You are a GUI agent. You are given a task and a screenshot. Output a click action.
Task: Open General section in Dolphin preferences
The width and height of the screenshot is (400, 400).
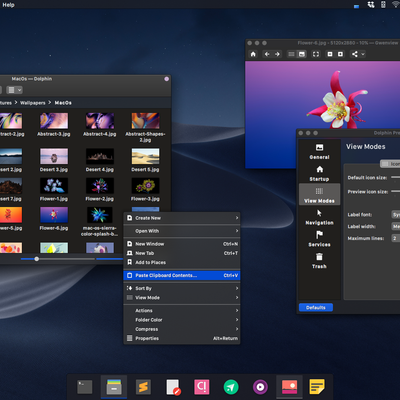tap(319, 151)
